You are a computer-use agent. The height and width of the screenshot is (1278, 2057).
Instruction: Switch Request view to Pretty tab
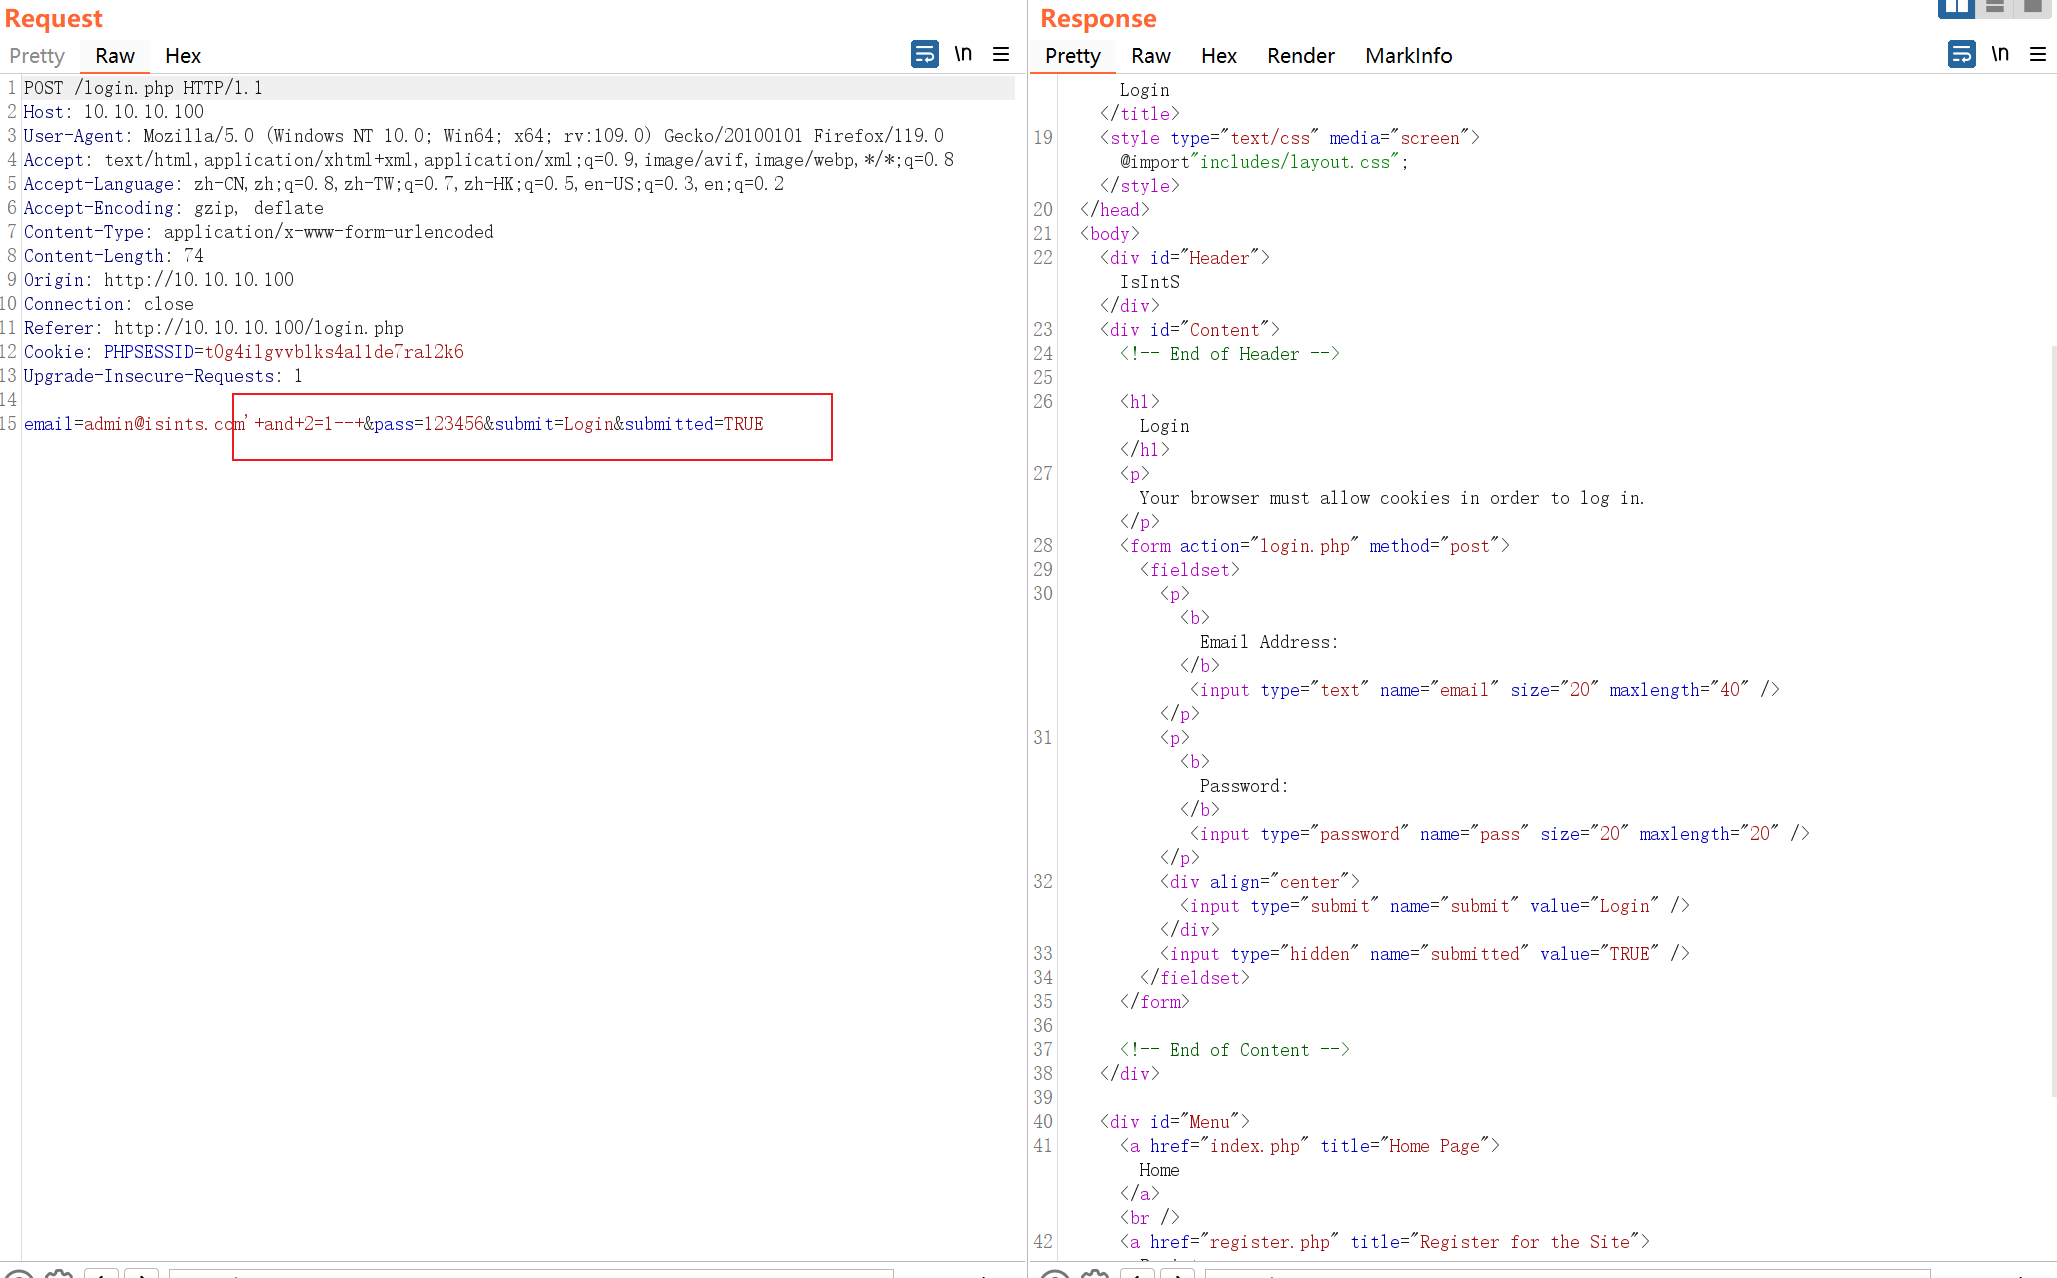[37, 56]
